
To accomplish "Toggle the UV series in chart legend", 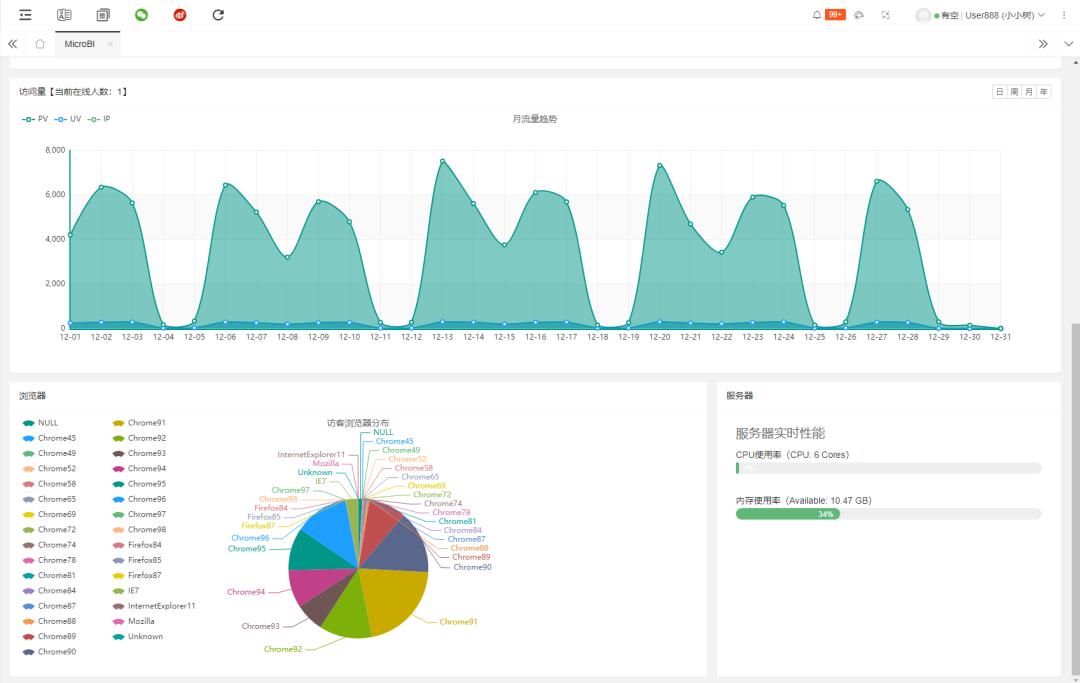I will pos(68,119).
